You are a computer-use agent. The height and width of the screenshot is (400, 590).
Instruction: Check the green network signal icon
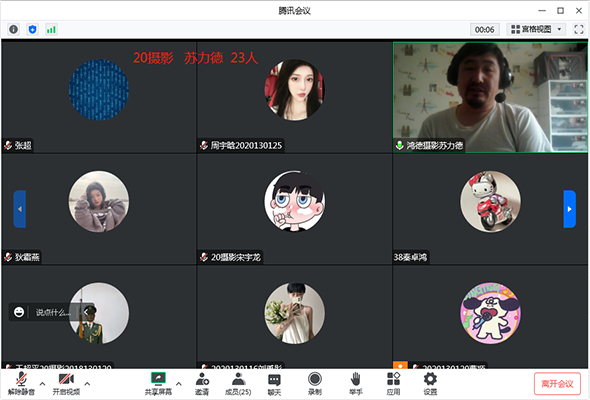51,29
